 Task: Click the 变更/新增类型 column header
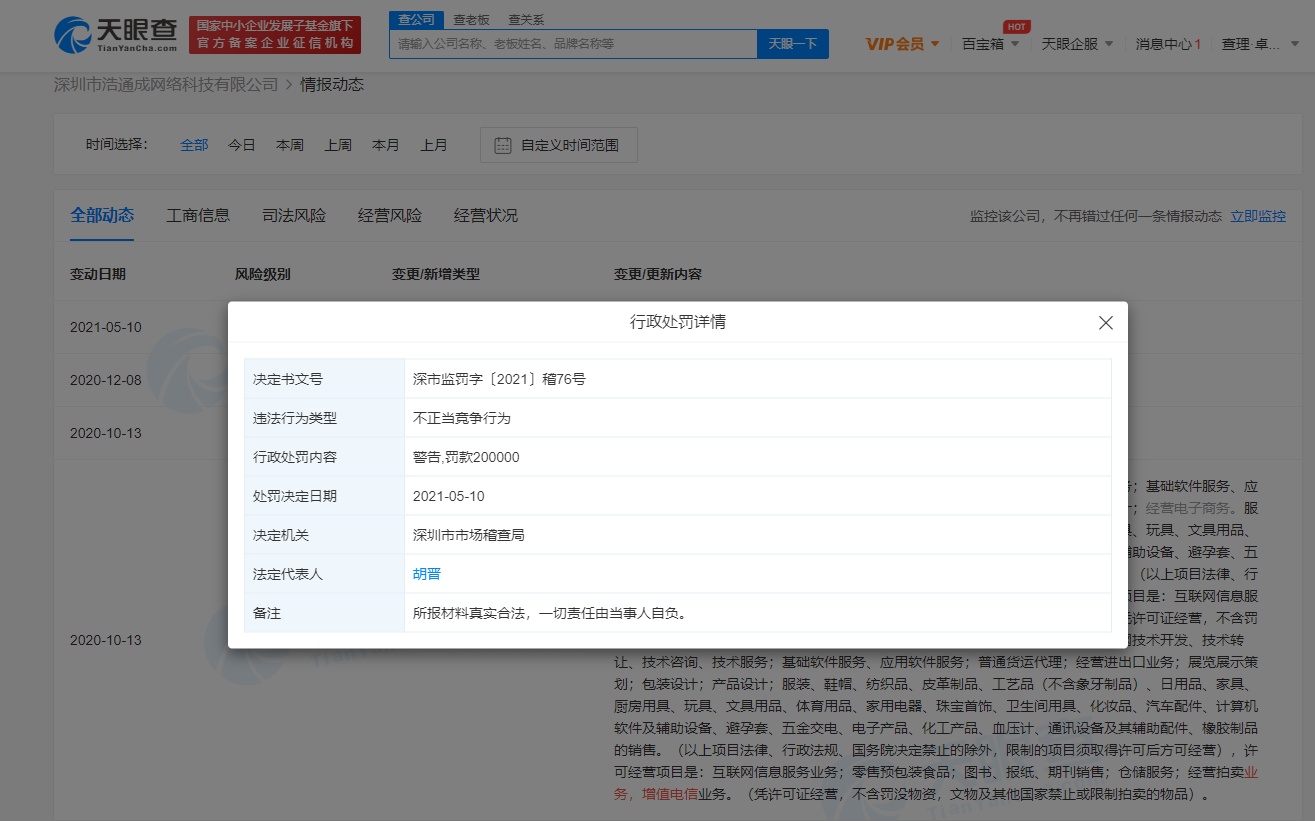coord(436,274)
